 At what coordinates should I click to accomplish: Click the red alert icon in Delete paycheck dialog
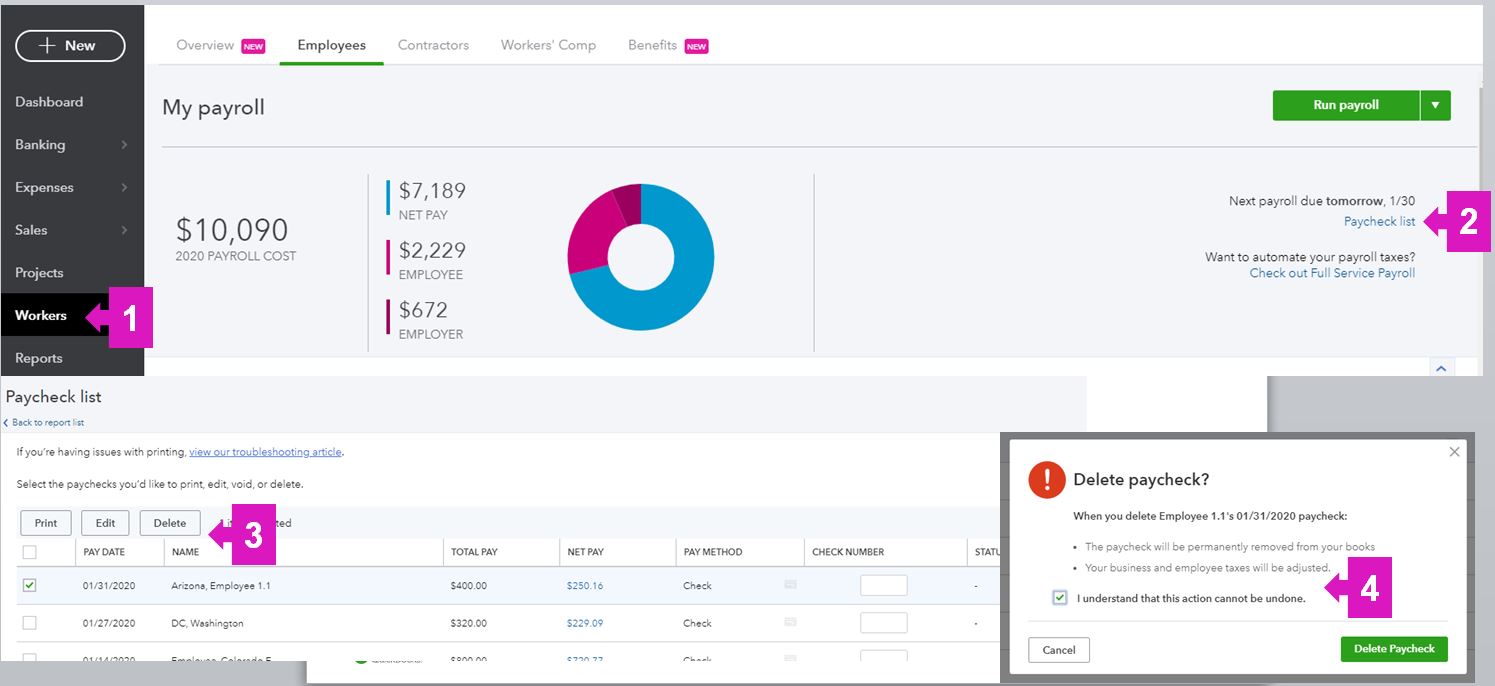click(1046, 480)
